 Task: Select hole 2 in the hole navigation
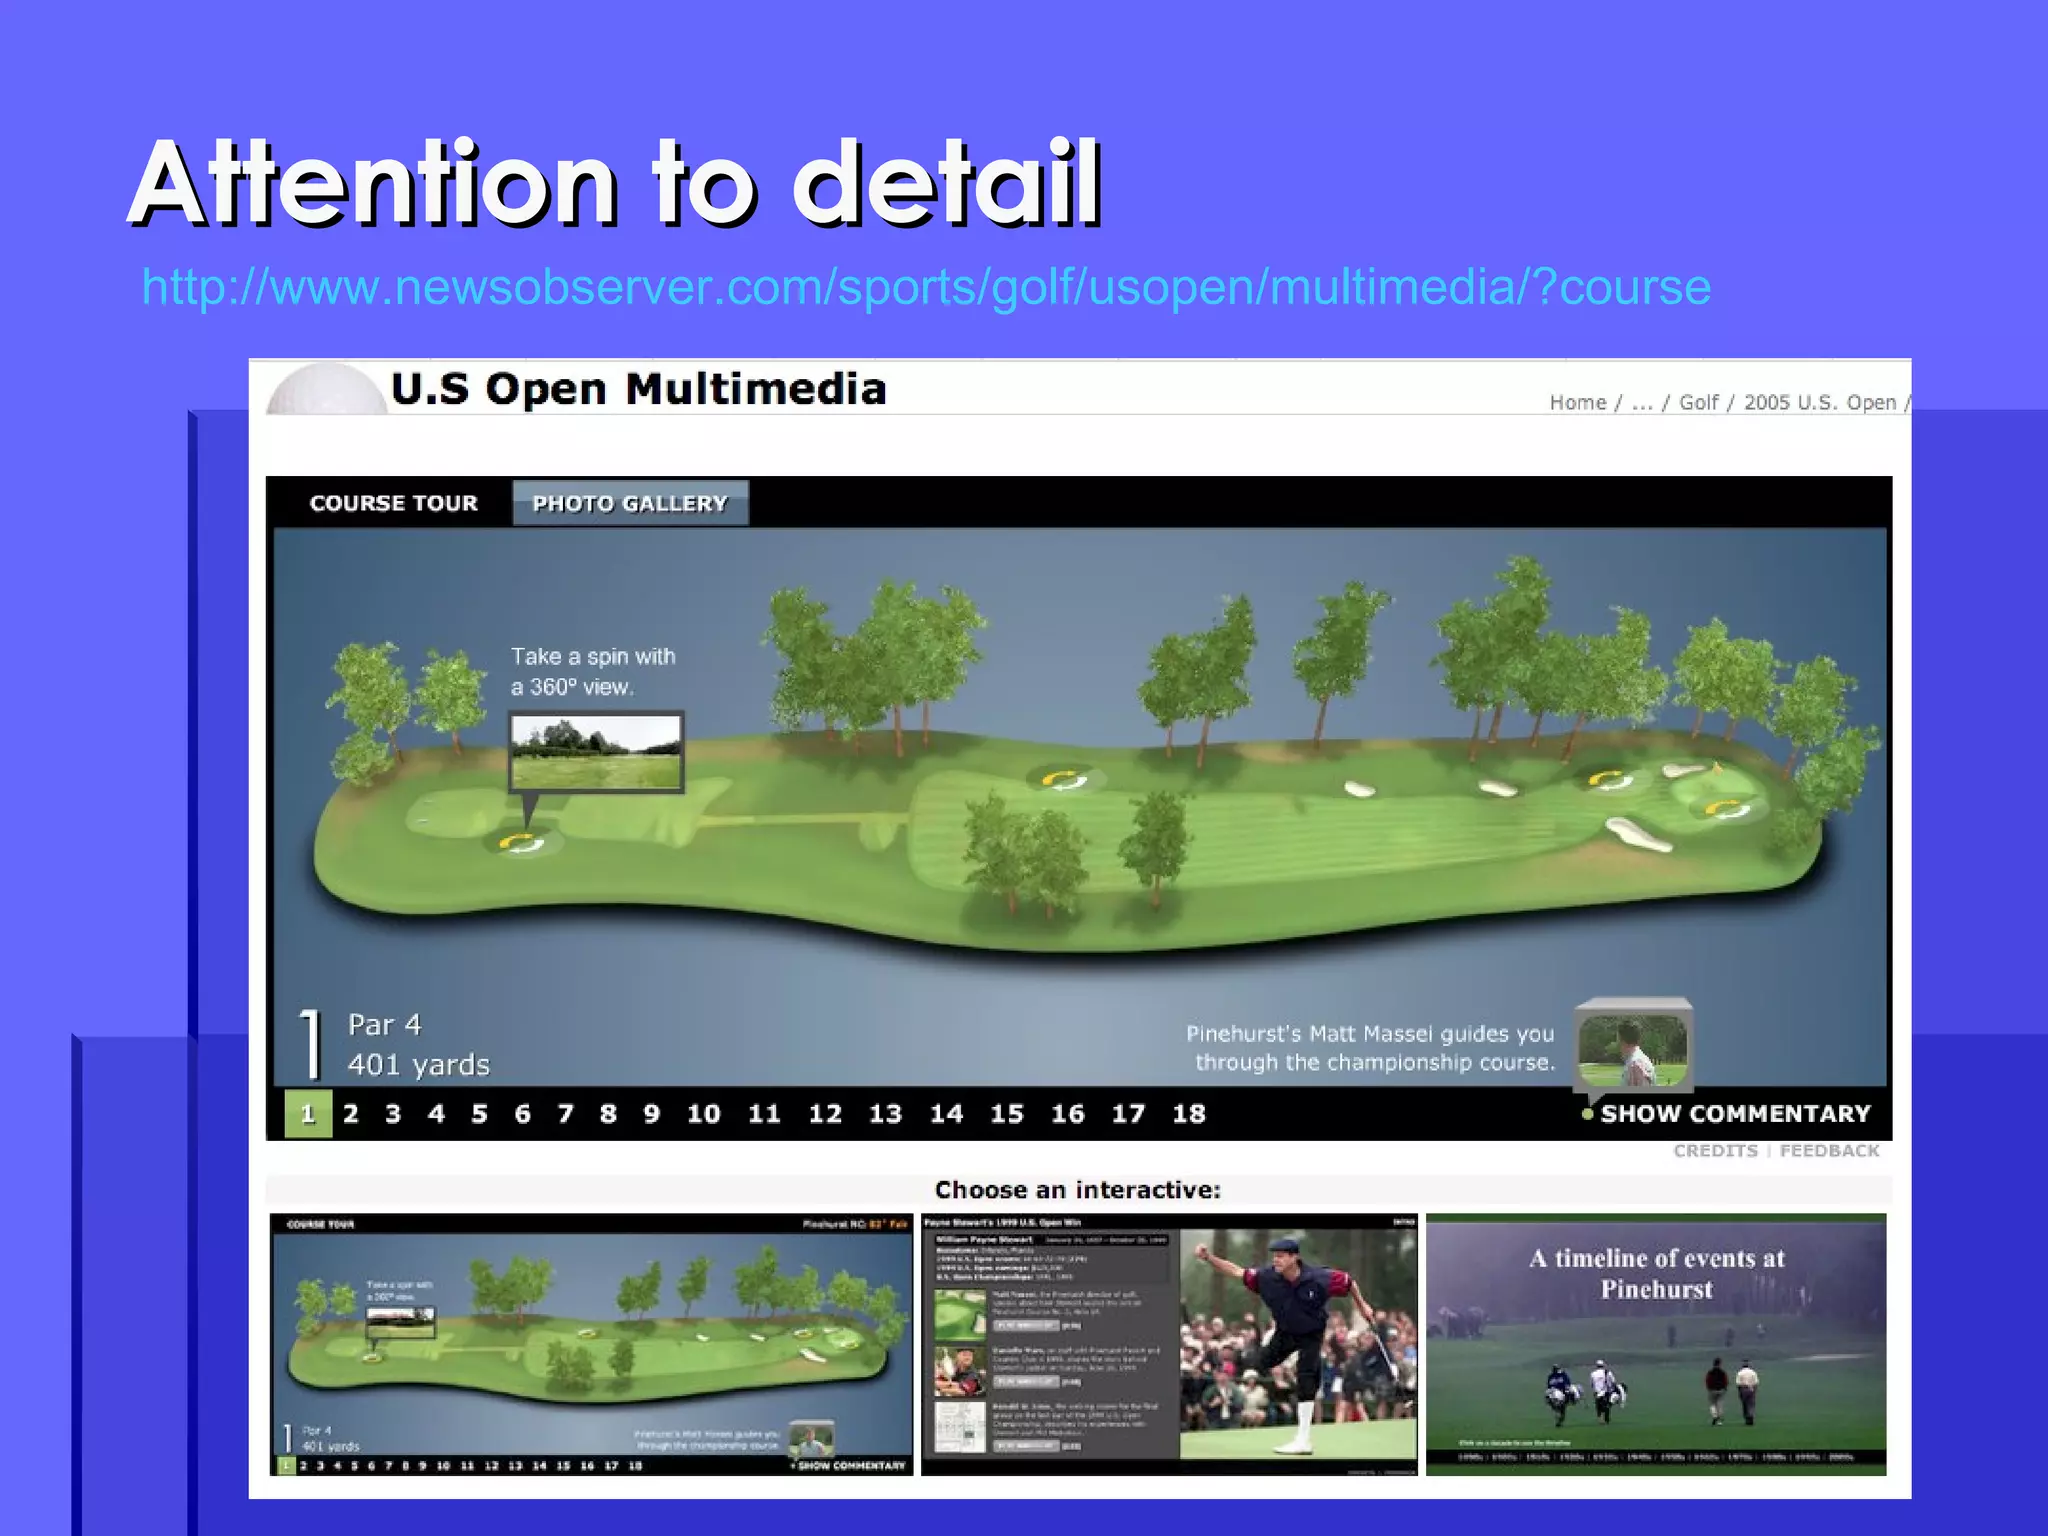[351, 1114]
